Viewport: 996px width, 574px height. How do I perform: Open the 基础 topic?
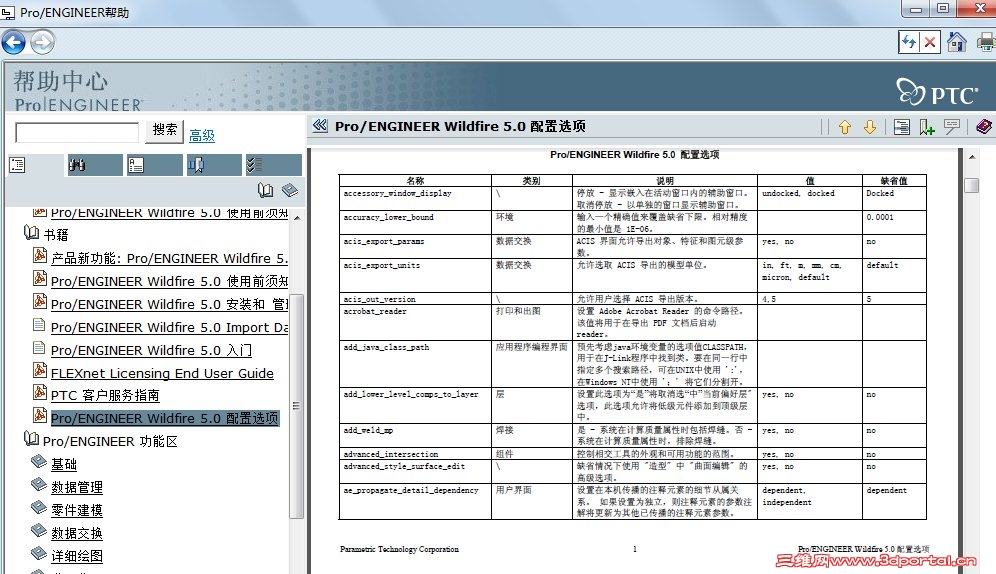click(x=64, y=464)
